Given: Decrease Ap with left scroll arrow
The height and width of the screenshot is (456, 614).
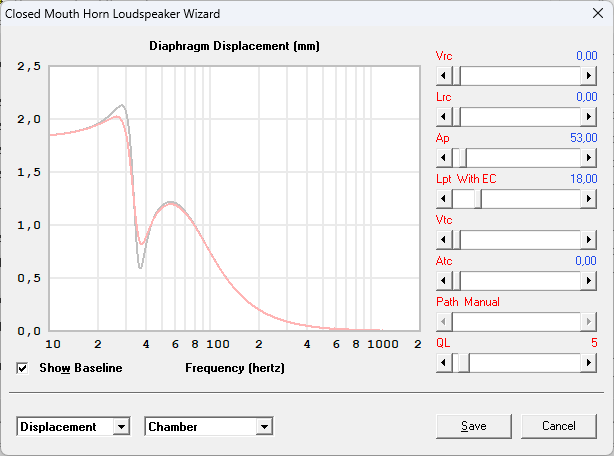Looking at the screenshot, I should point(444,158).
